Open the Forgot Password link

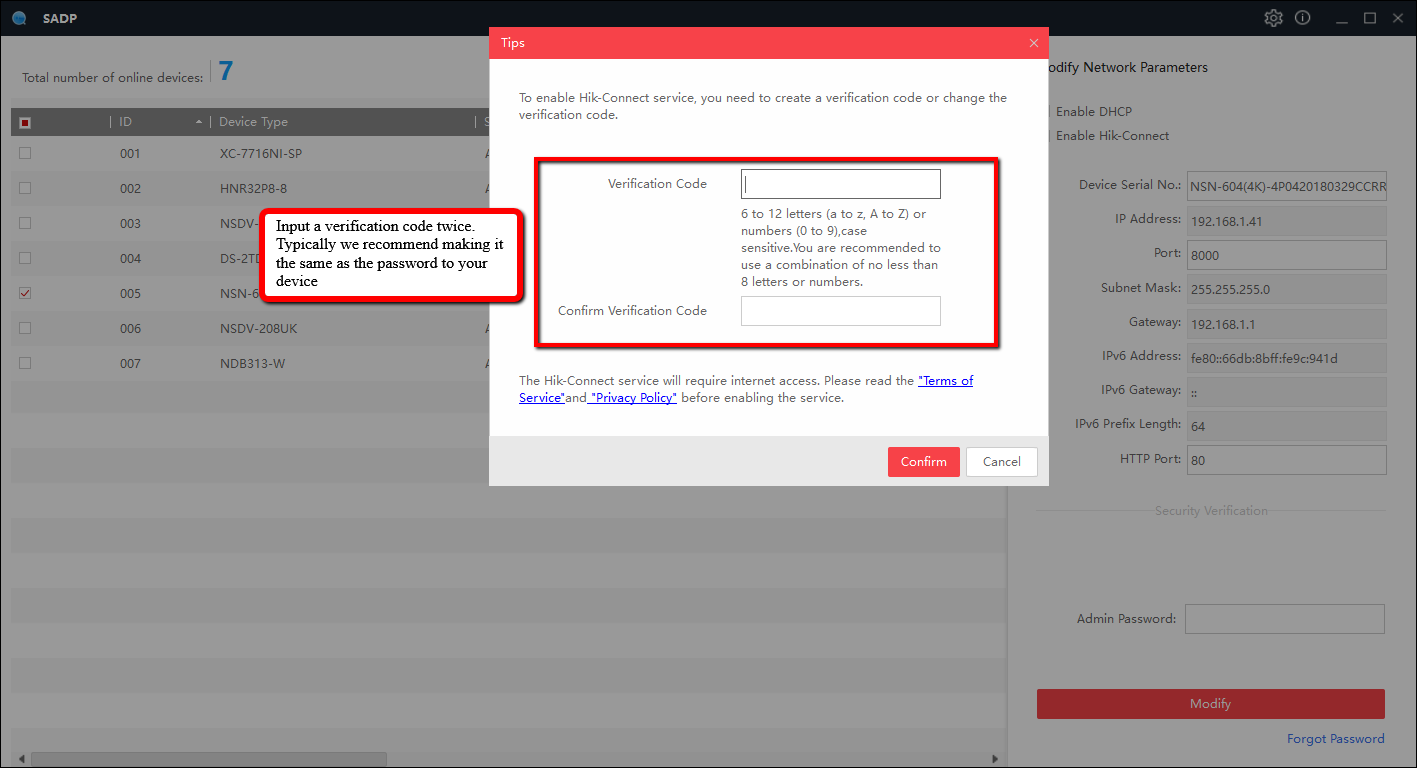tap(1336, 739)
